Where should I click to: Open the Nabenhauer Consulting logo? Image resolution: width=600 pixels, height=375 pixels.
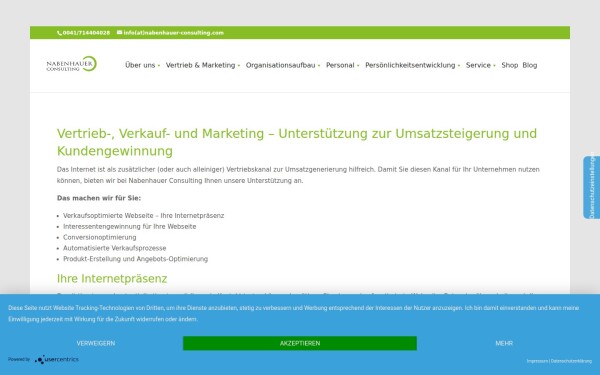(72, 64)
